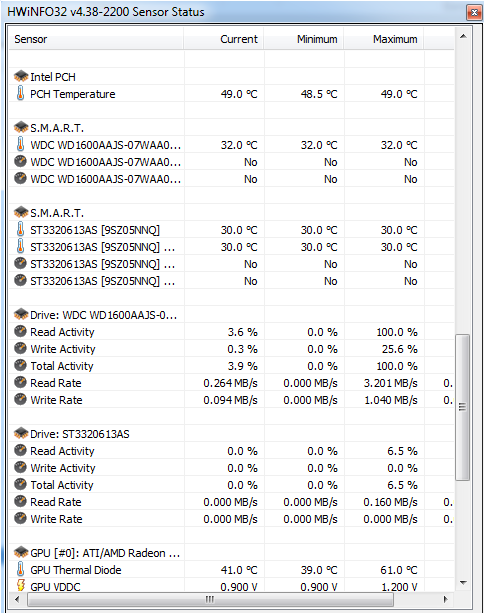Click the vertical scrollbar down arrow
This screenshot has height=613, width=484.
tap(463, 583)
